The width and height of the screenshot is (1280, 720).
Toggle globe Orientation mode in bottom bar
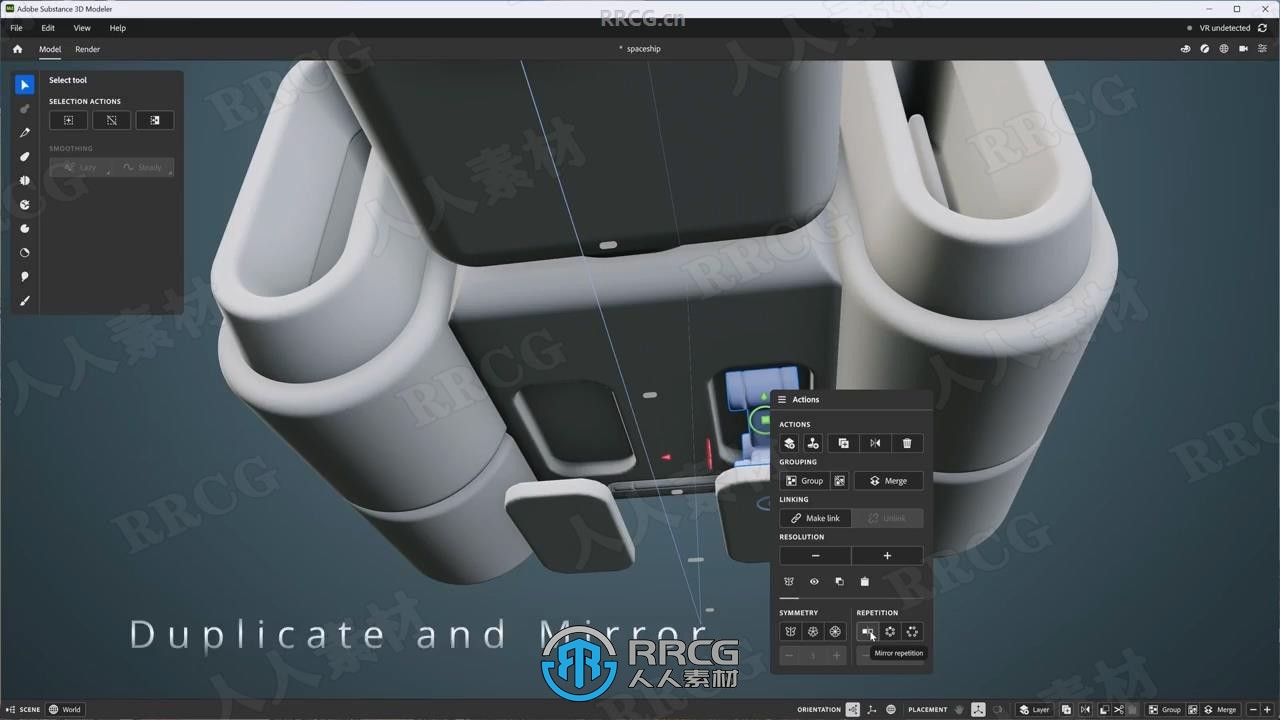891,710
